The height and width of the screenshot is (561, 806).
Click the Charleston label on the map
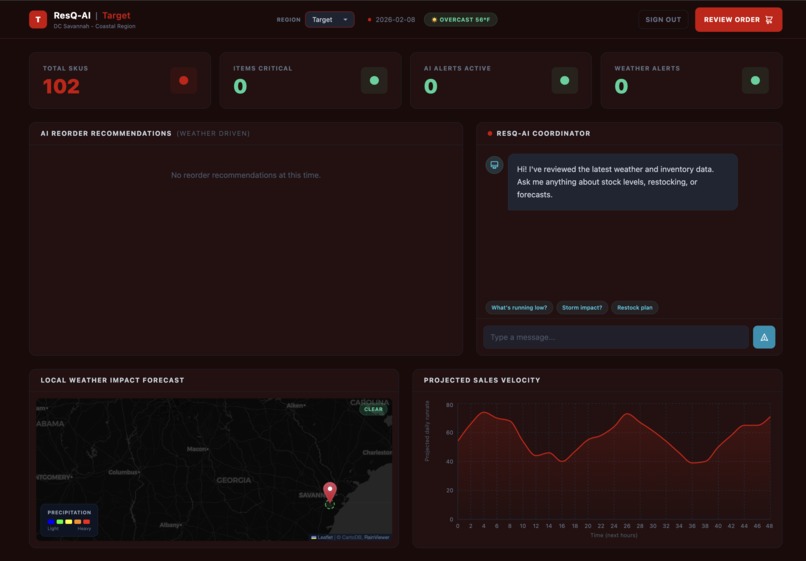pyautogui.click(x=377, y=453)
